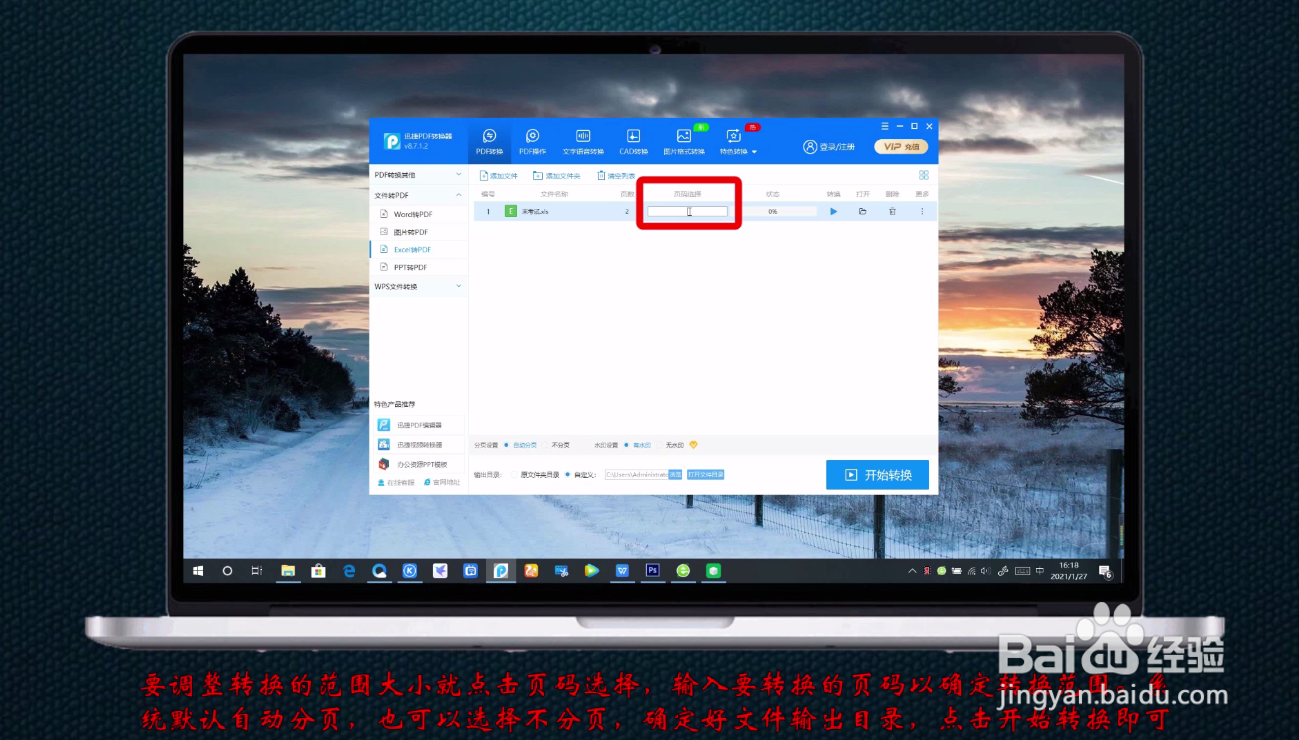Click the 0% progress bar in file row
This screenshot has height=740, width=1299.
point(773,211)
